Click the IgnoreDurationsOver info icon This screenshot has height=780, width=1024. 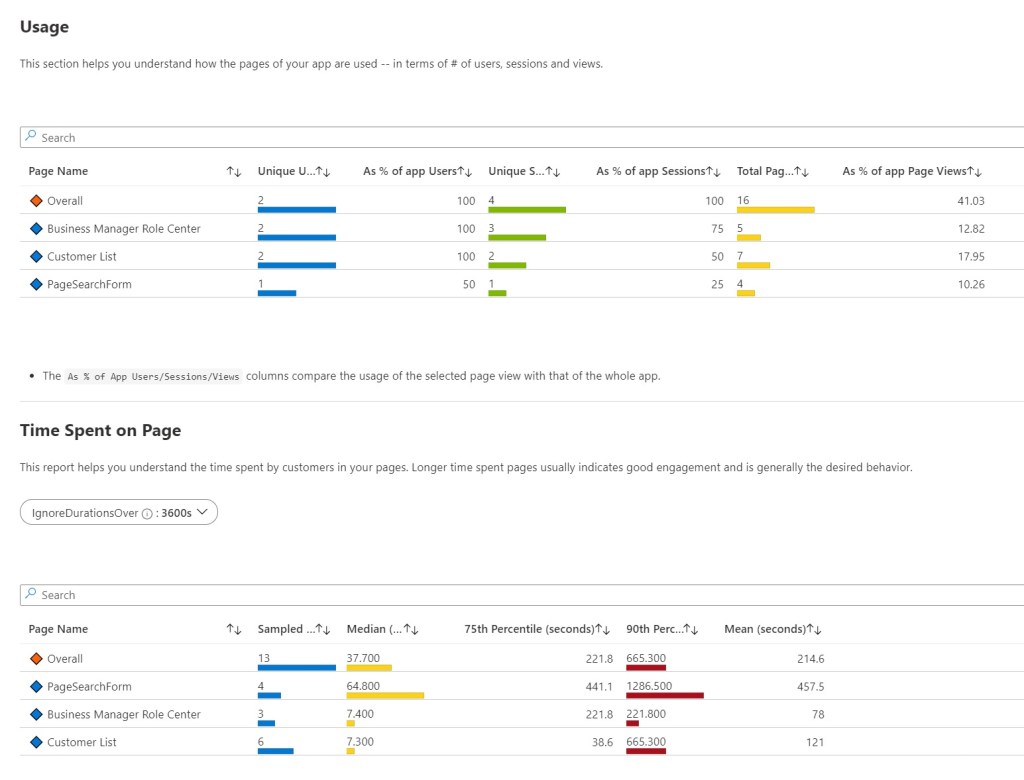(147, 513)
